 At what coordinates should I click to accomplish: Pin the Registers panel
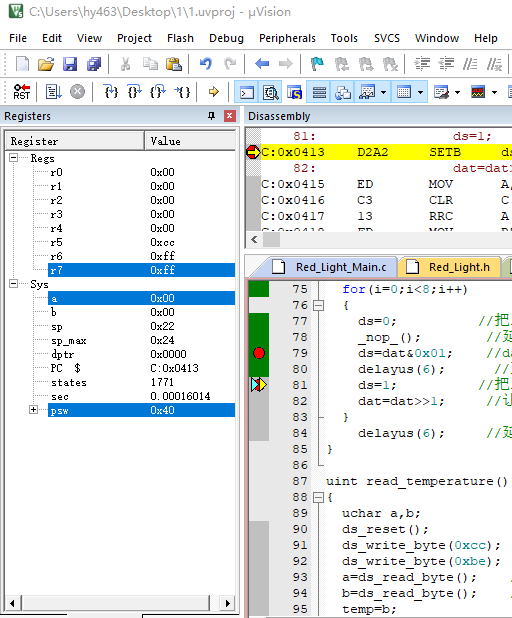coord(212,116)
